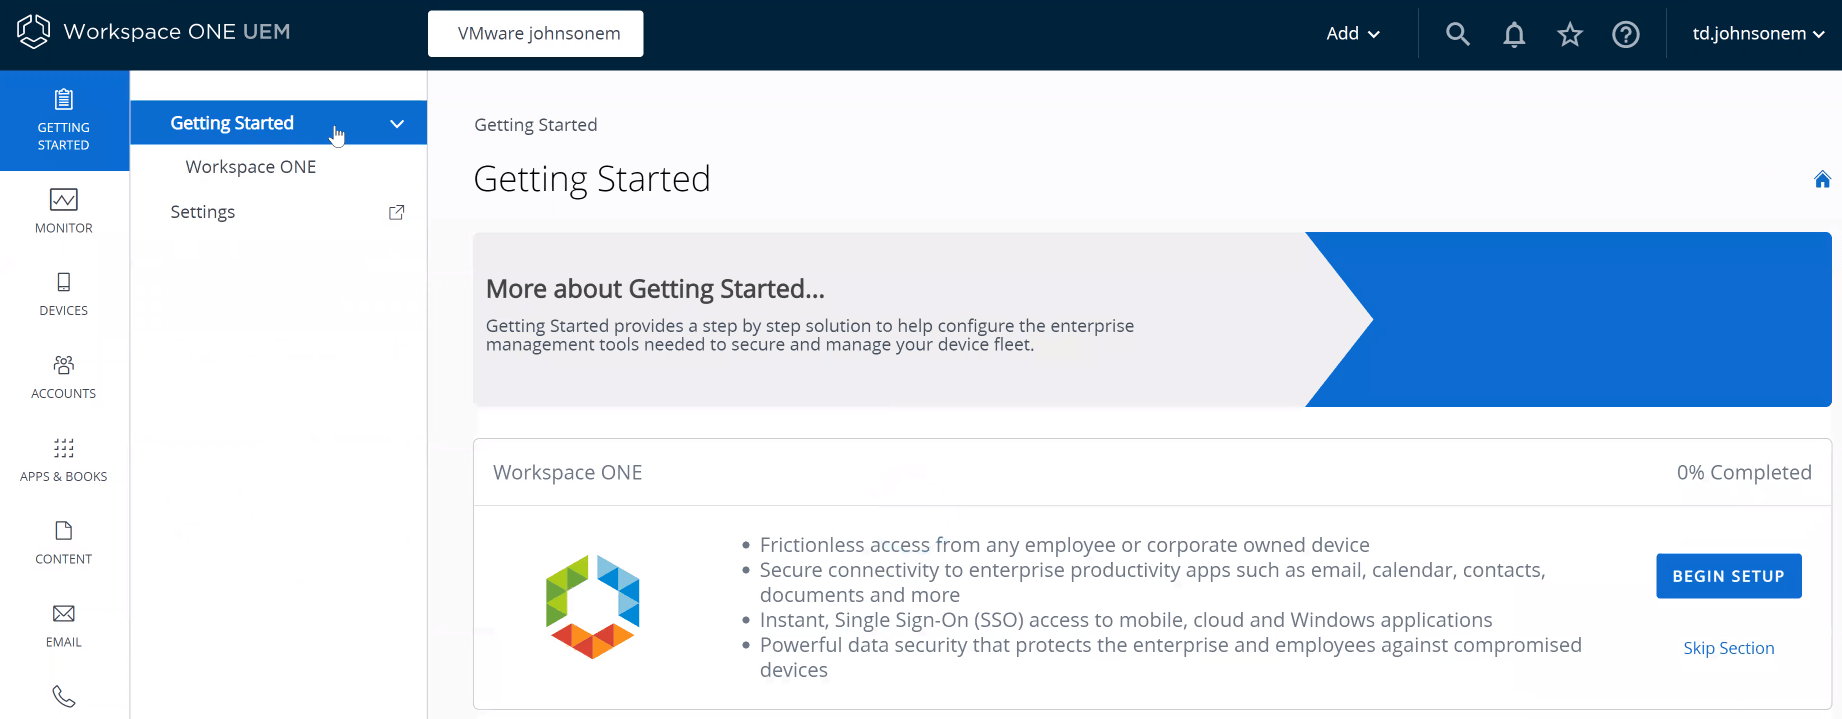This screenshot has height=719, width=1842.
Task: Click the blue home icon
Action: tap(1822, 179)
